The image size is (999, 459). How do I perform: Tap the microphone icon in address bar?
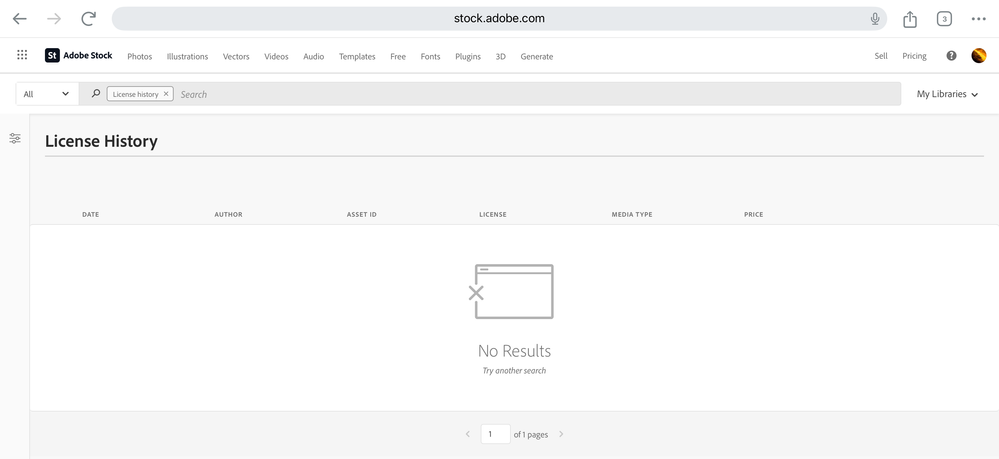(x=875, y=19)
